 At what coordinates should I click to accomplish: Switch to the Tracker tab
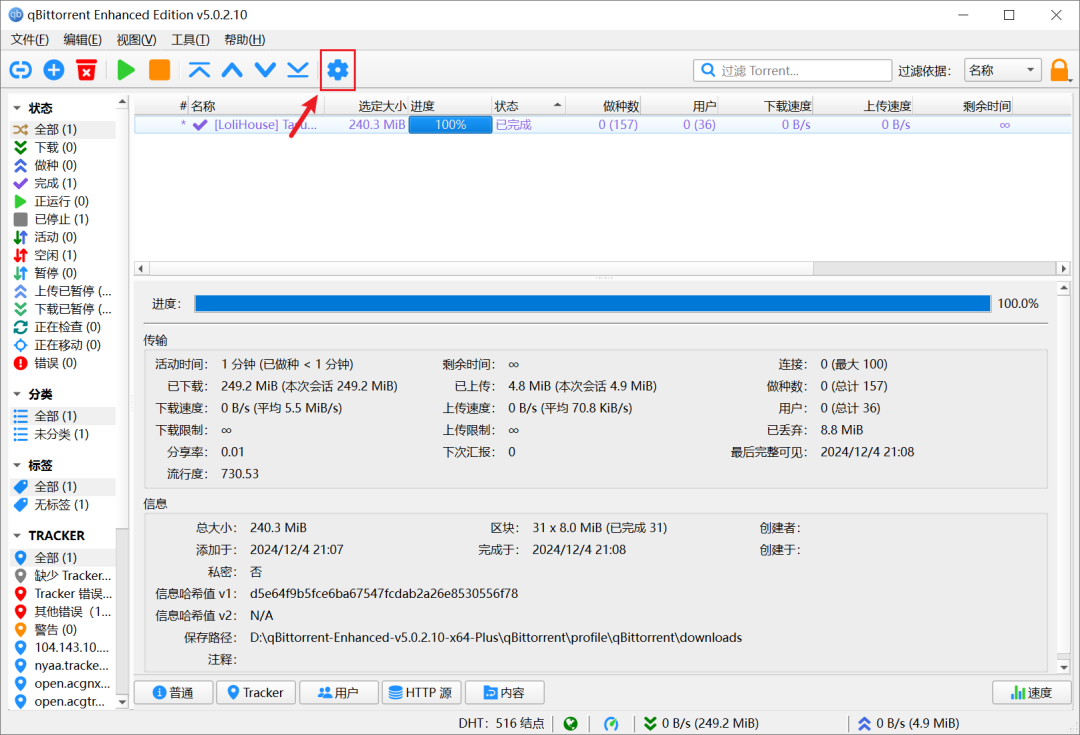256,692
